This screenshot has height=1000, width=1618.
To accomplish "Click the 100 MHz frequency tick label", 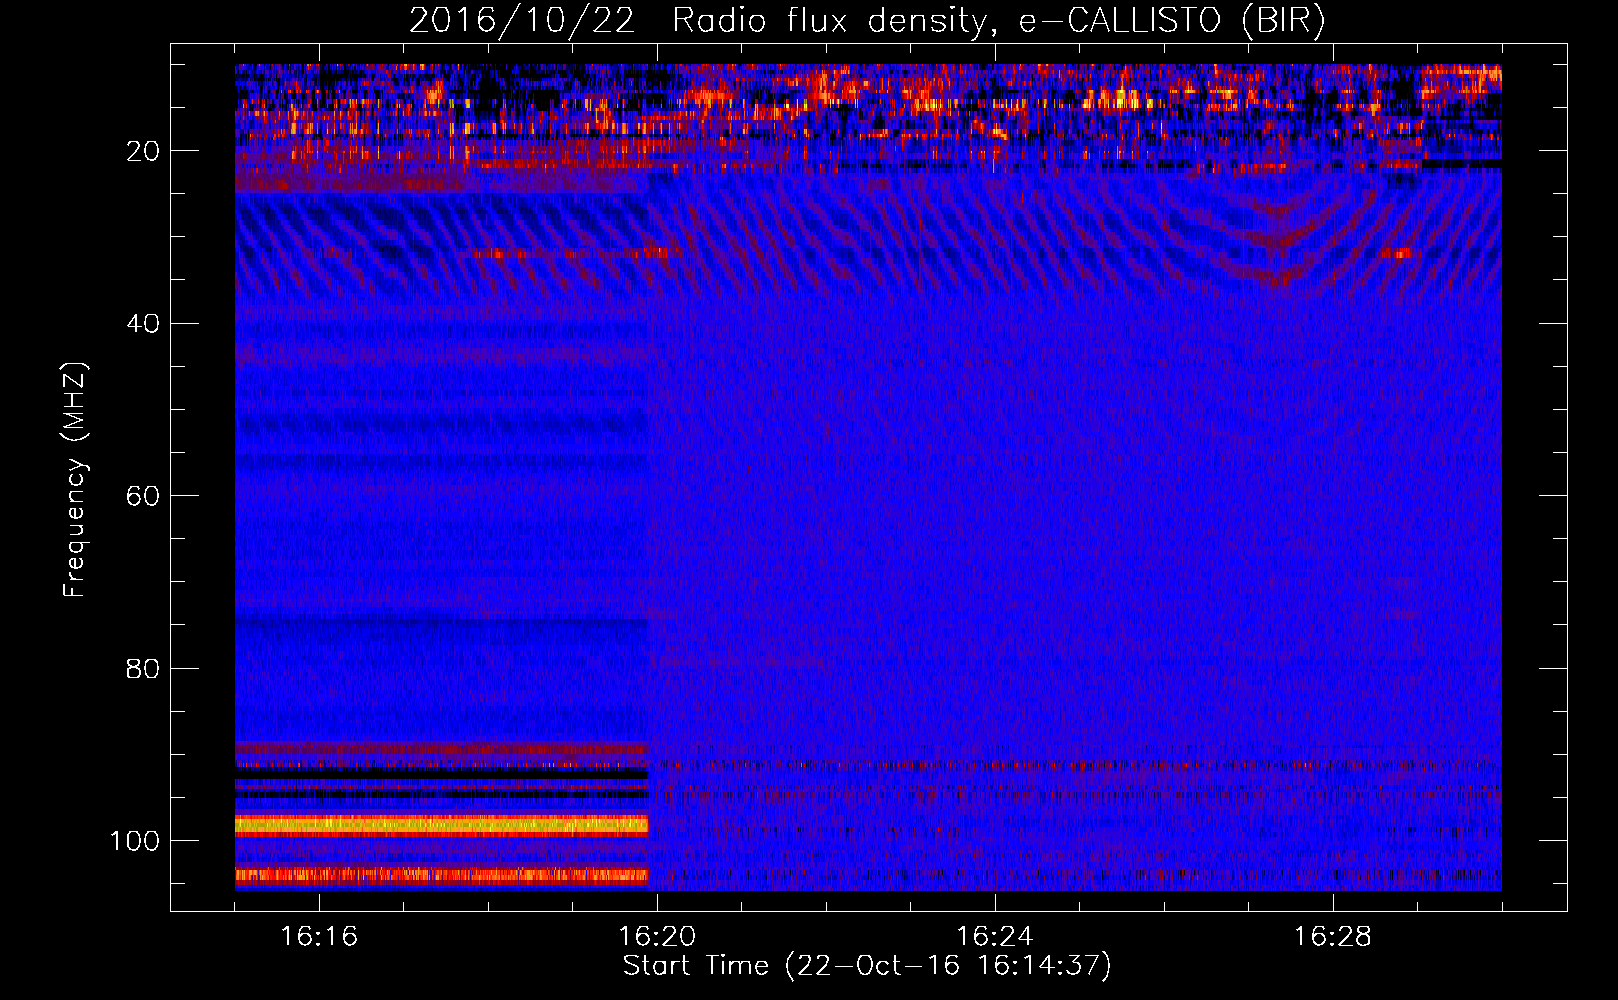I will 135,840.
